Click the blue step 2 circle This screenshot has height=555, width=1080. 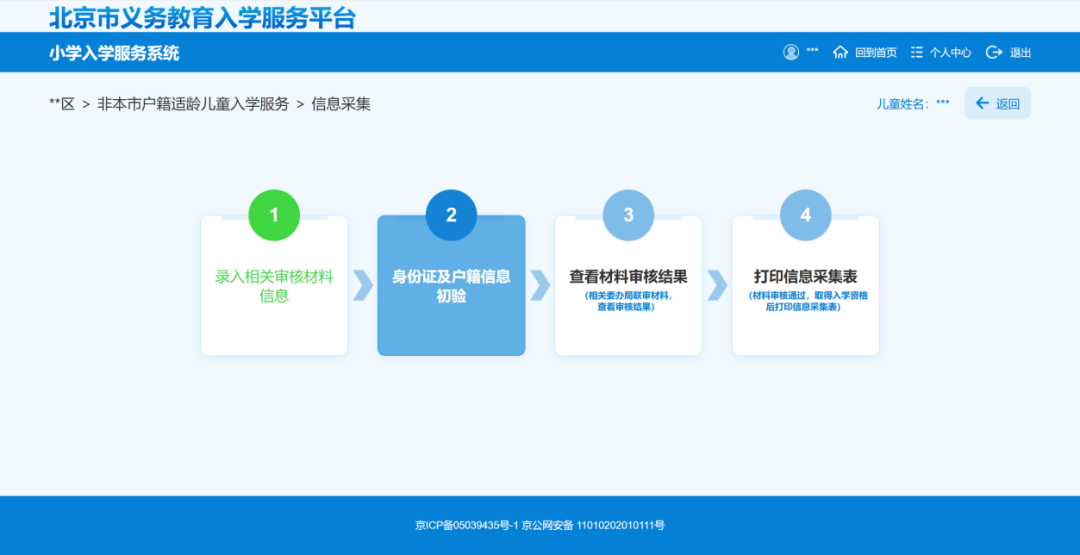(x=451, y=215)
